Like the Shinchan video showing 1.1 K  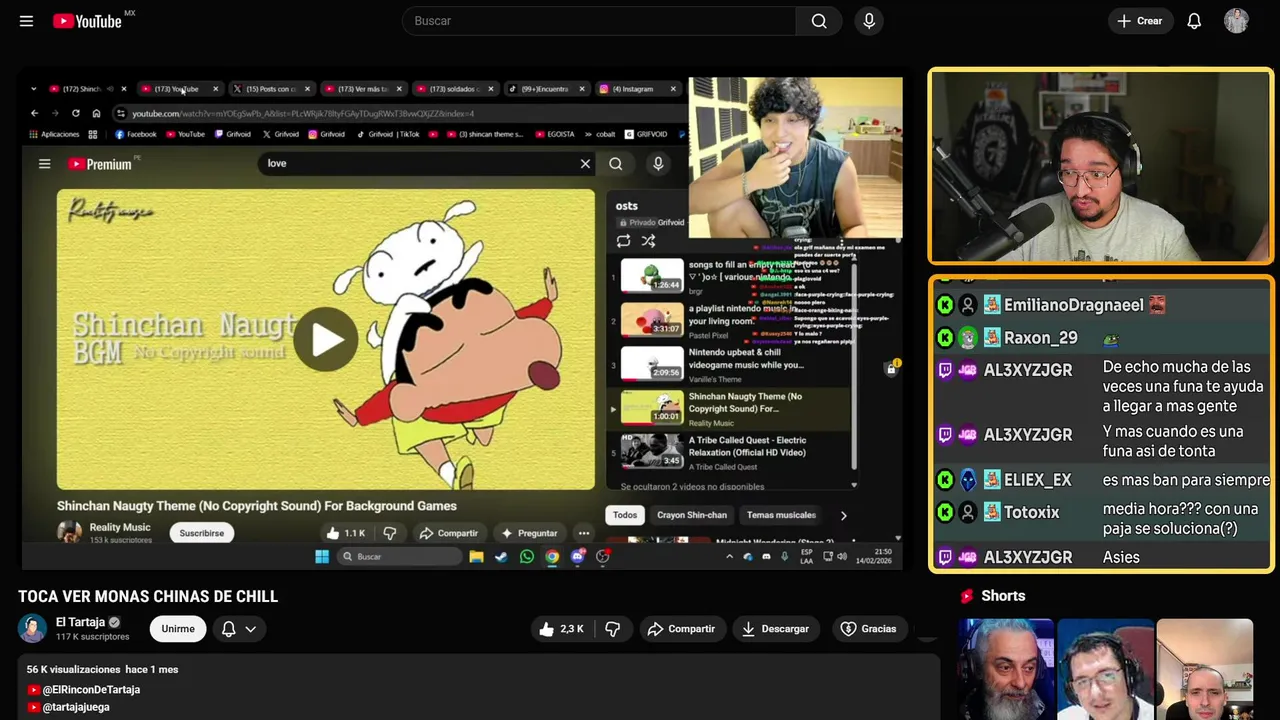click(346, 533)
